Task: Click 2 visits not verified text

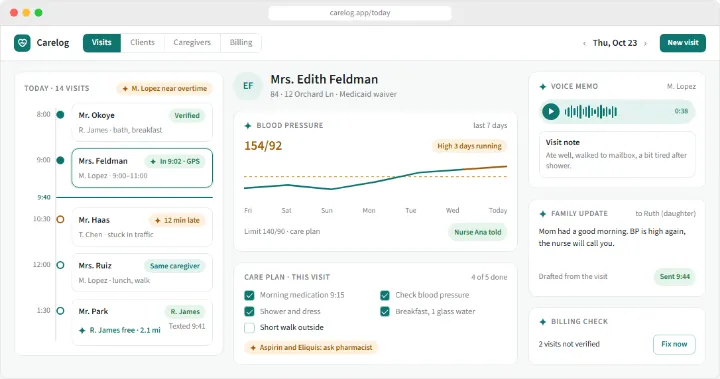Action: [x=569, y=344]
